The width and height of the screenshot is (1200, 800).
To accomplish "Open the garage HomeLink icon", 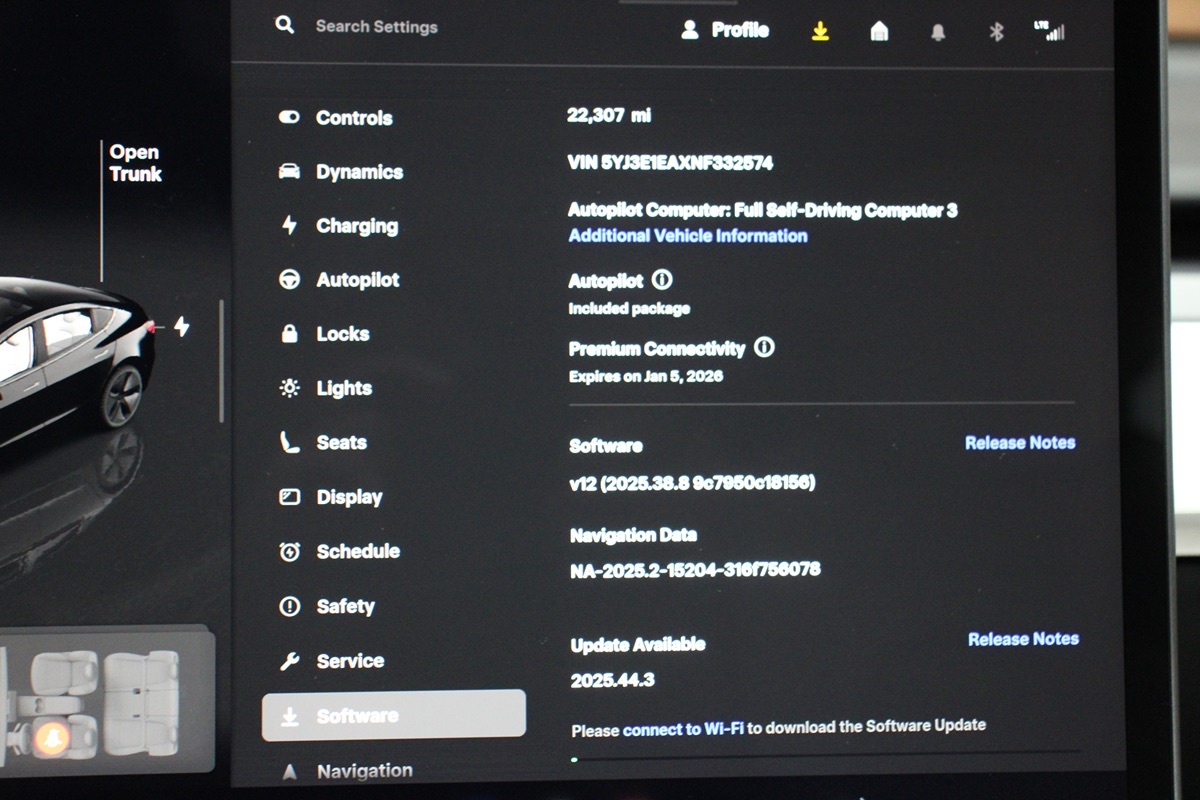I will coord(879,32).
